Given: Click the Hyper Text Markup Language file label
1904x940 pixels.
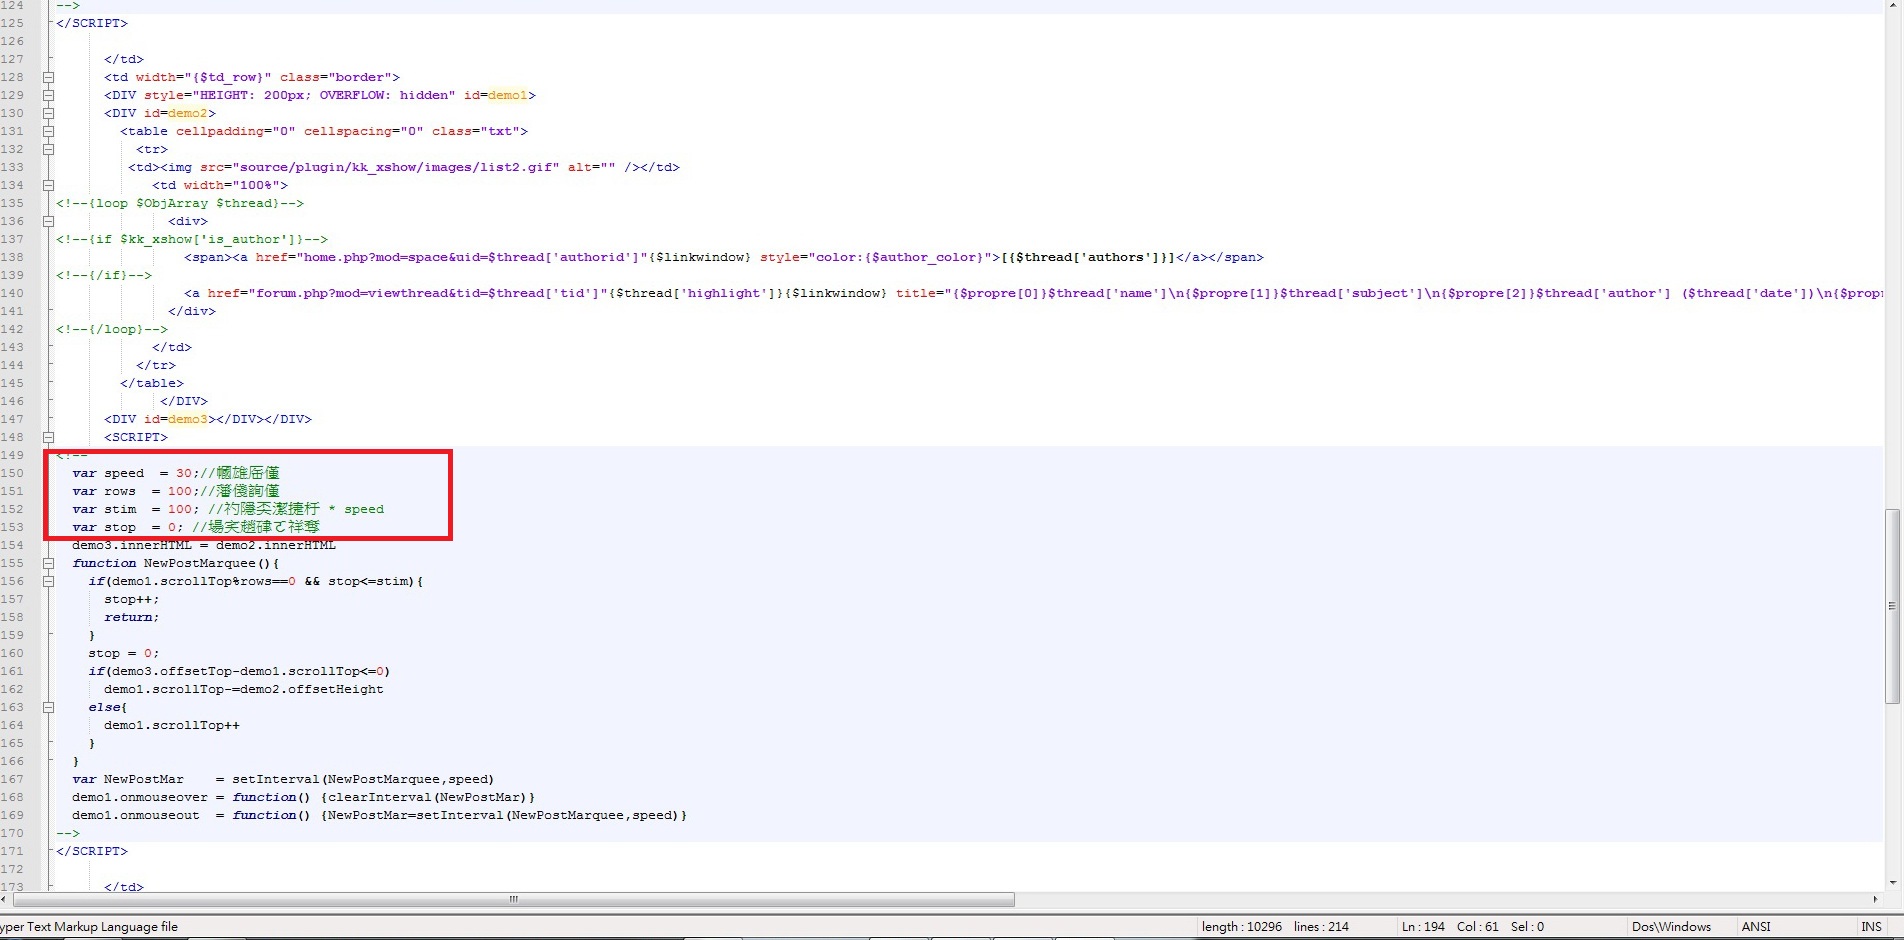Looking at the screenshot, I should 89,927.
